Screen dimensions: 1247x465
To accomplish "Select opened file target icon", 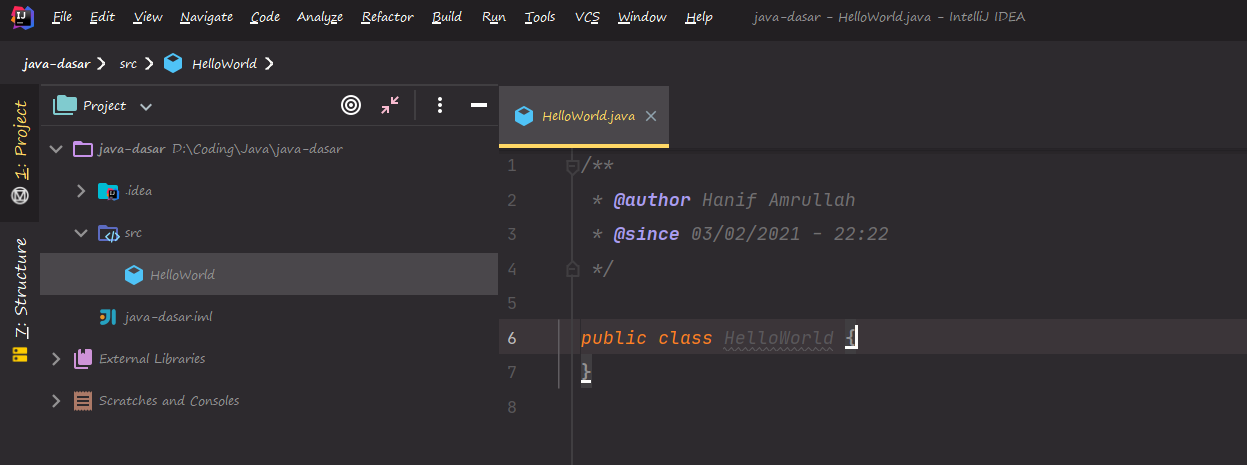I will (x=351, y=105).
